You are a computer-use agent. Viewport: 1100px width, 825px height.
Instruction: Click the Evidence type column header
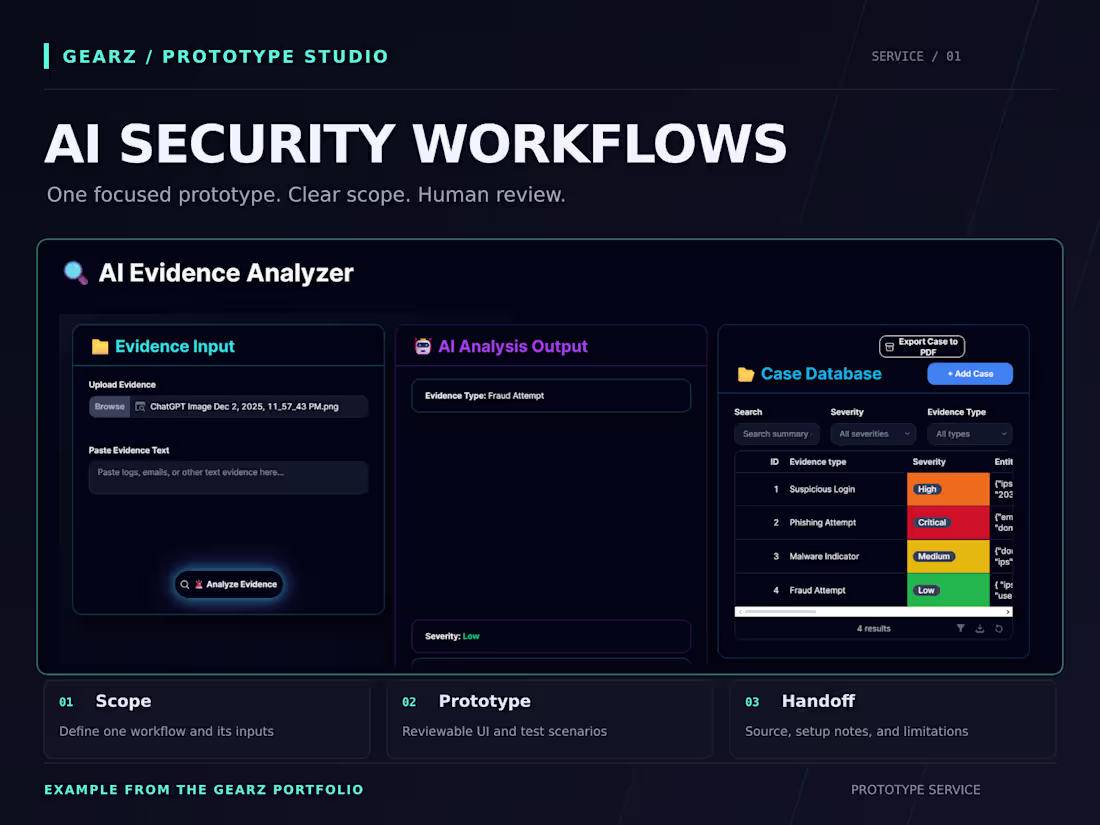817,462
